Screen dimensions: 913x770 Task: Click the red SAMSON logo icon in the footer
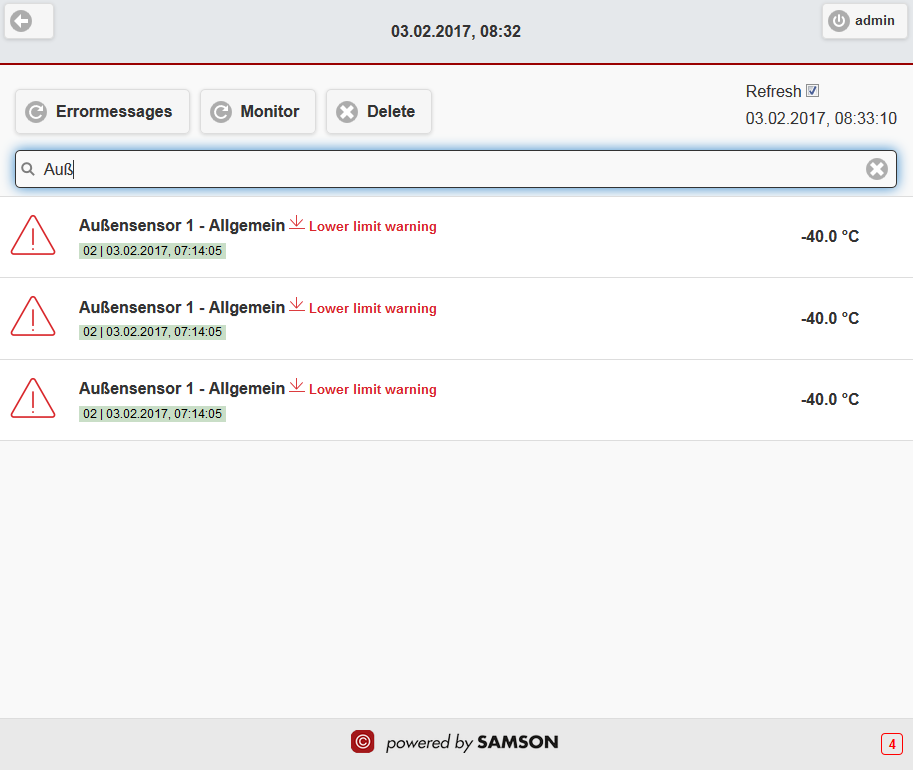[x=362, y=742]
